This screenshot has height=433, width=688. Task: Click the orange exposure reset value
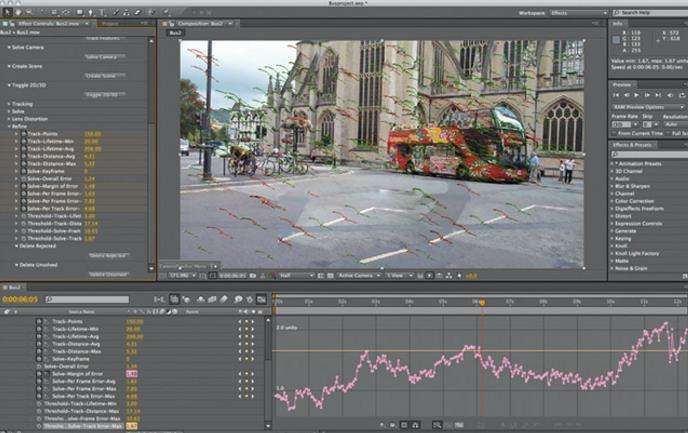[472, 276]
